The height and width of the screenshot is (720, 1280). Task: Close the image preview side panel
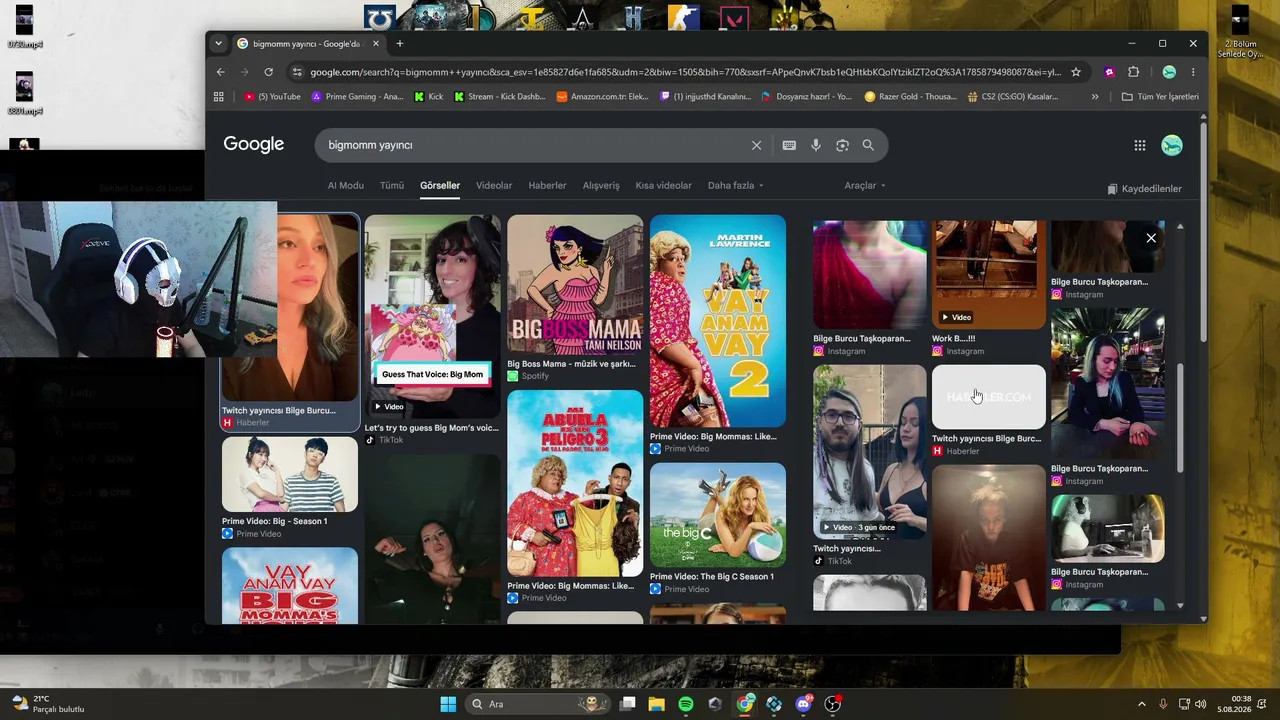tap(1151, 238)
